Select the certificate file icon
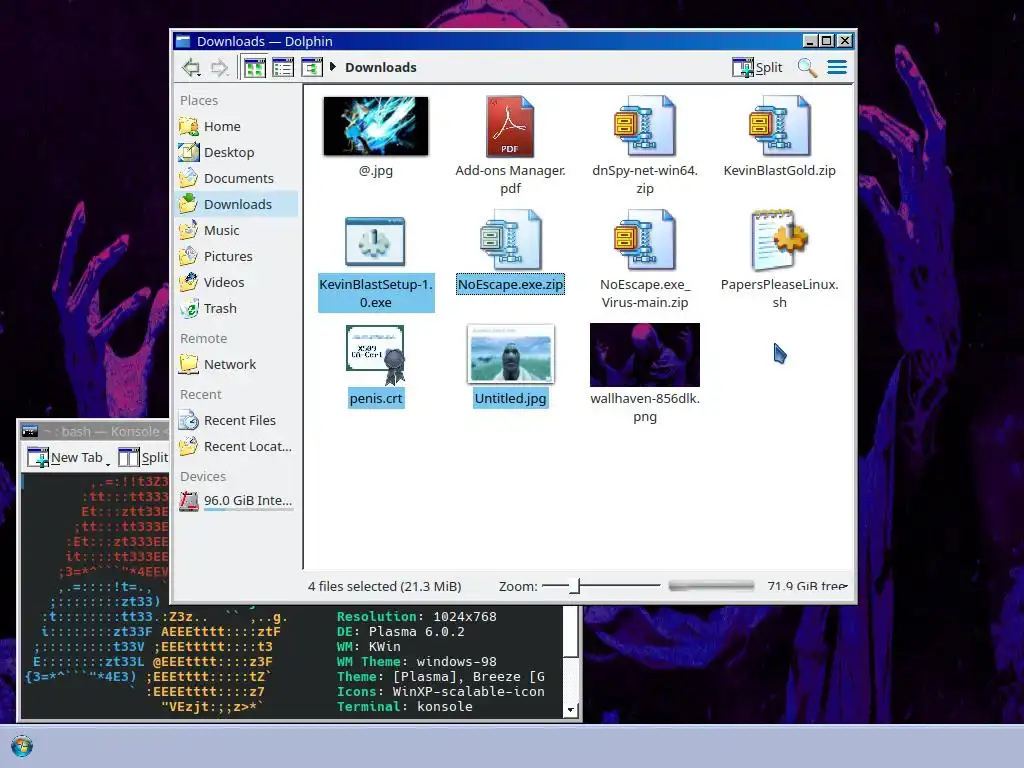The width and height of the screenshot is (1024, 768). tap(376, 355)
